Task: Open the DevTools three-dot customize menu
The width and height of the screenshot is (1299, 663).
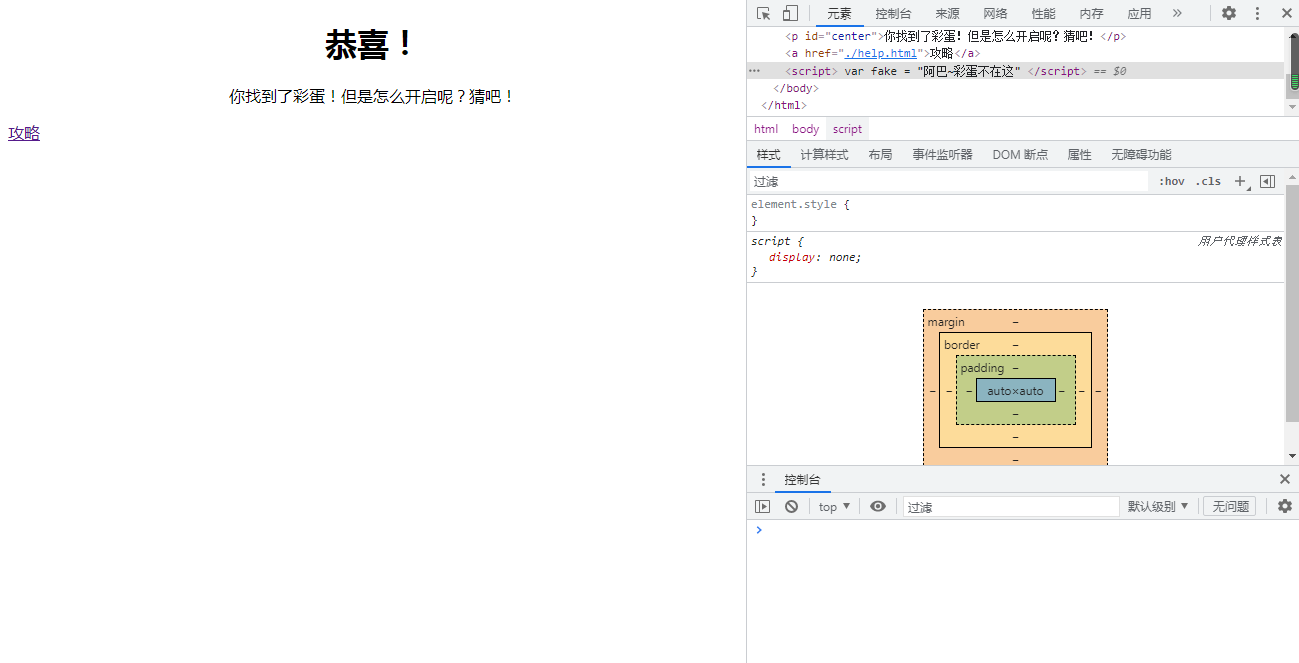Action: (1258, 13)
